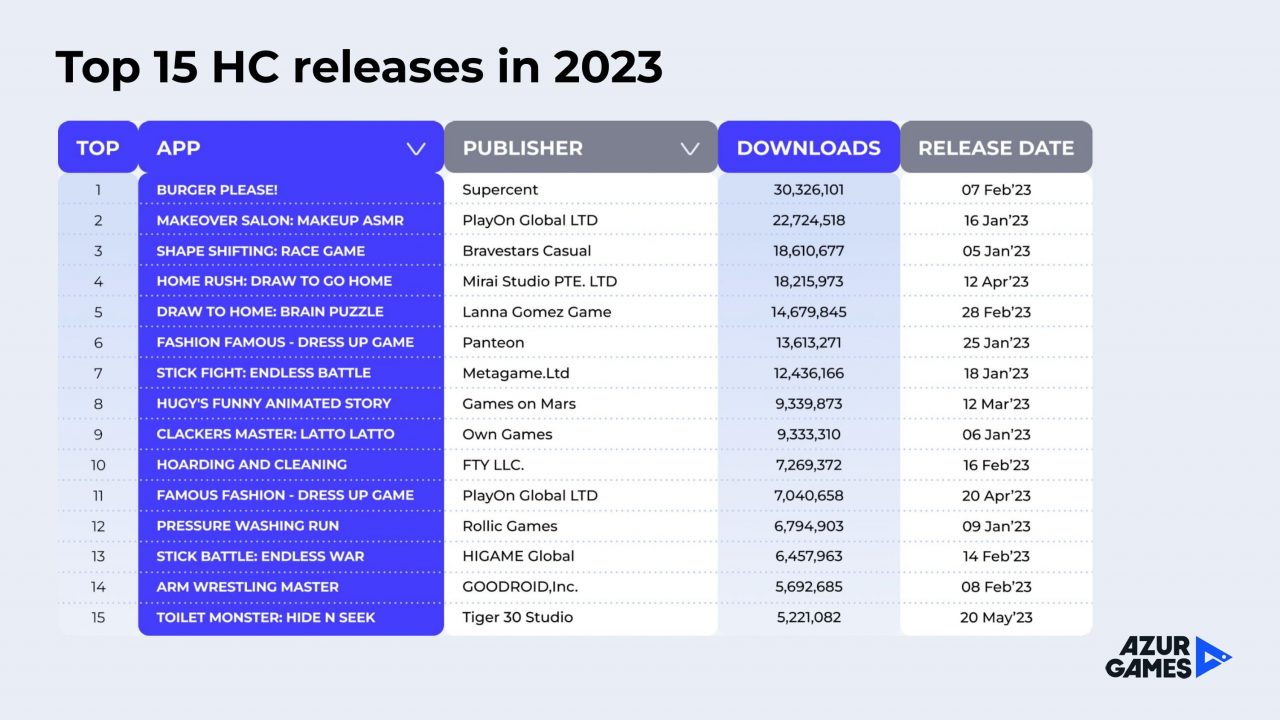Expand the PUBLISHER column dropdown chevron
The width and height of the screenshot is (1280, 720).
(690, 149)
